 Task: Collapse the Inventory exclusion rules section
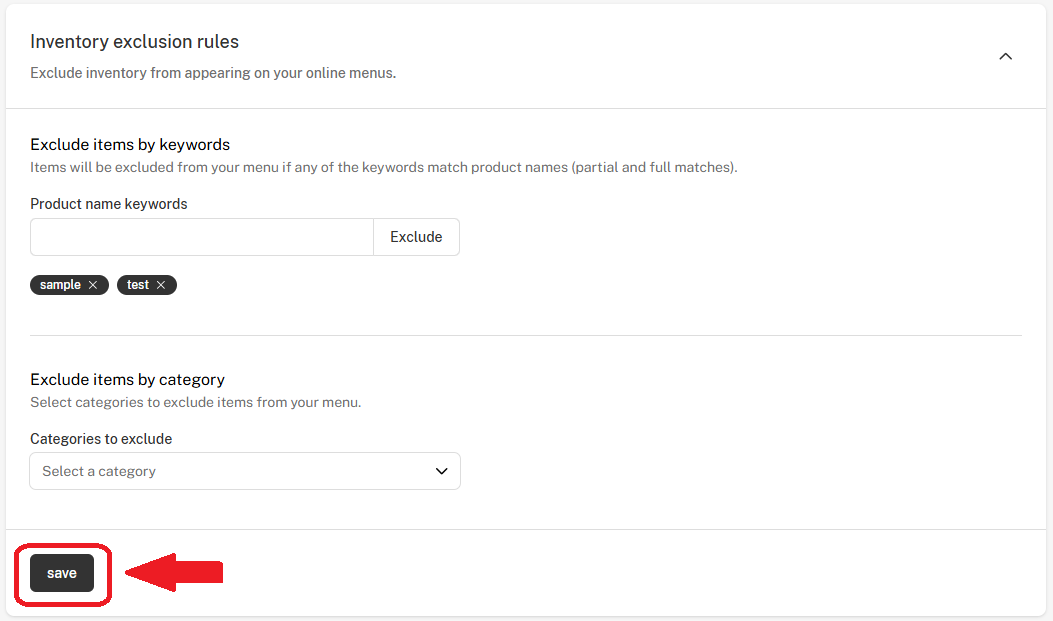[1005, 57]
